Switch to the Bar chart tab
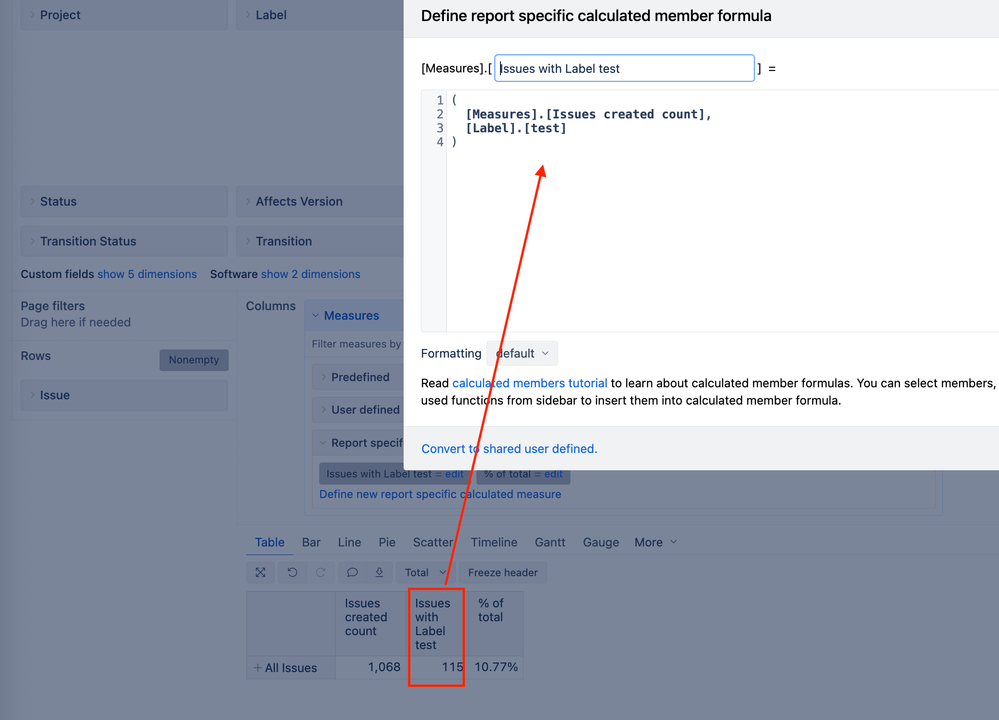 310,542
